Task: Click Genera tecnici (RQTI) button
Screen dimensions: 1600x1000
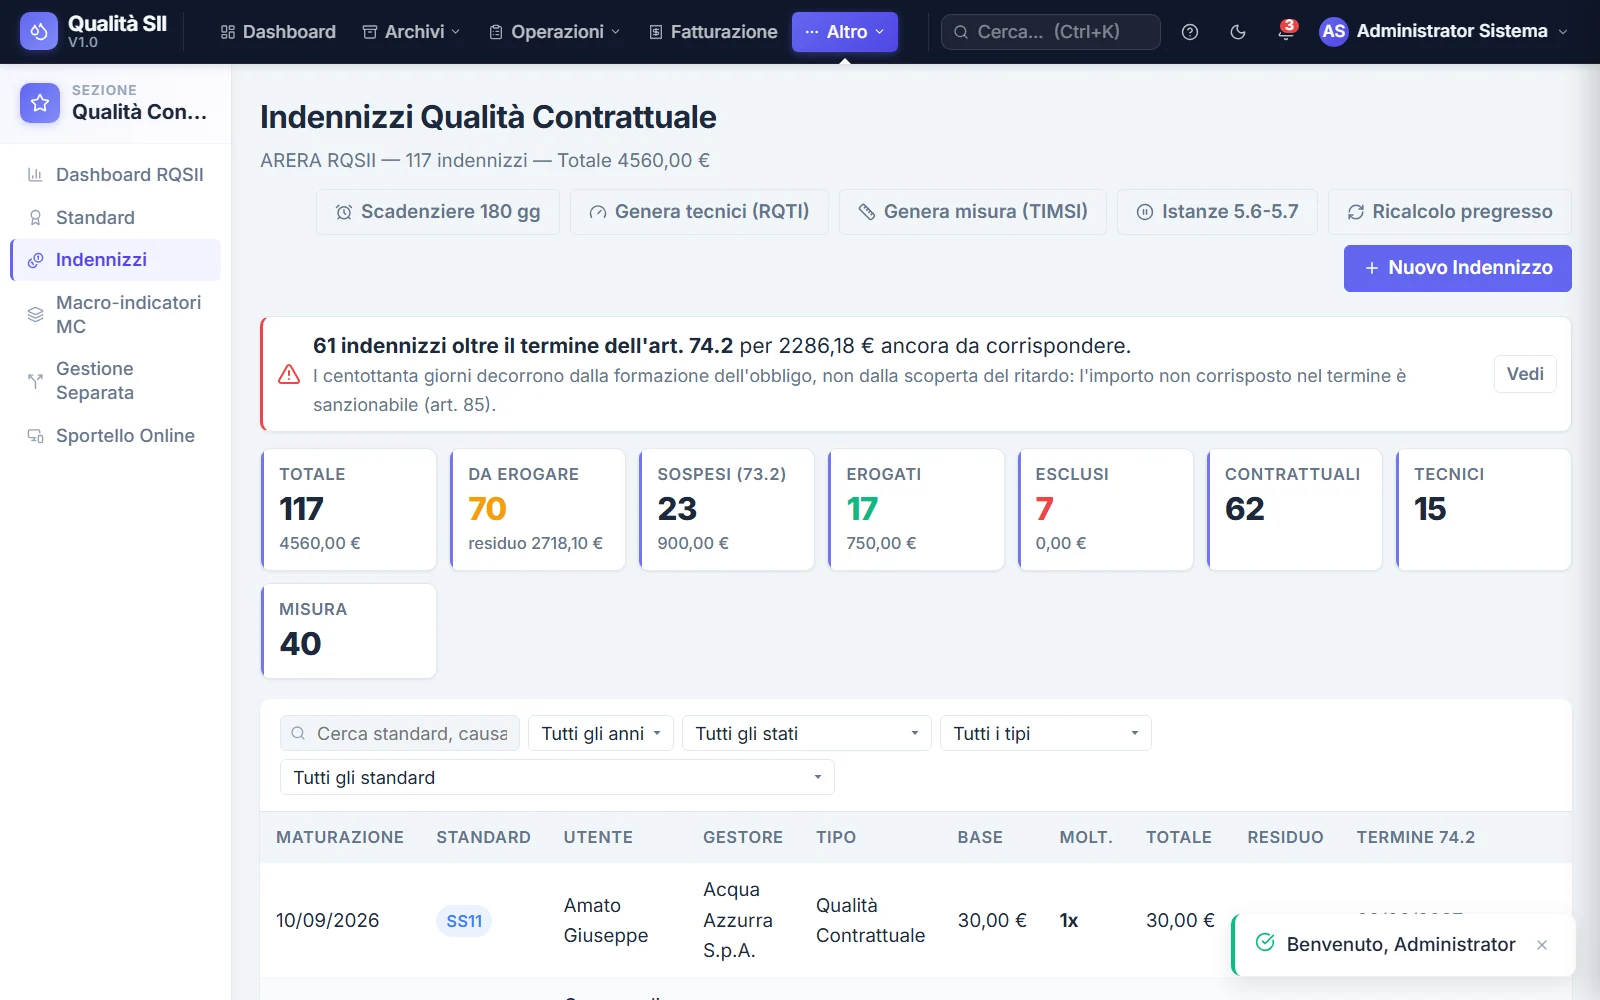Action: coord(699,212)
